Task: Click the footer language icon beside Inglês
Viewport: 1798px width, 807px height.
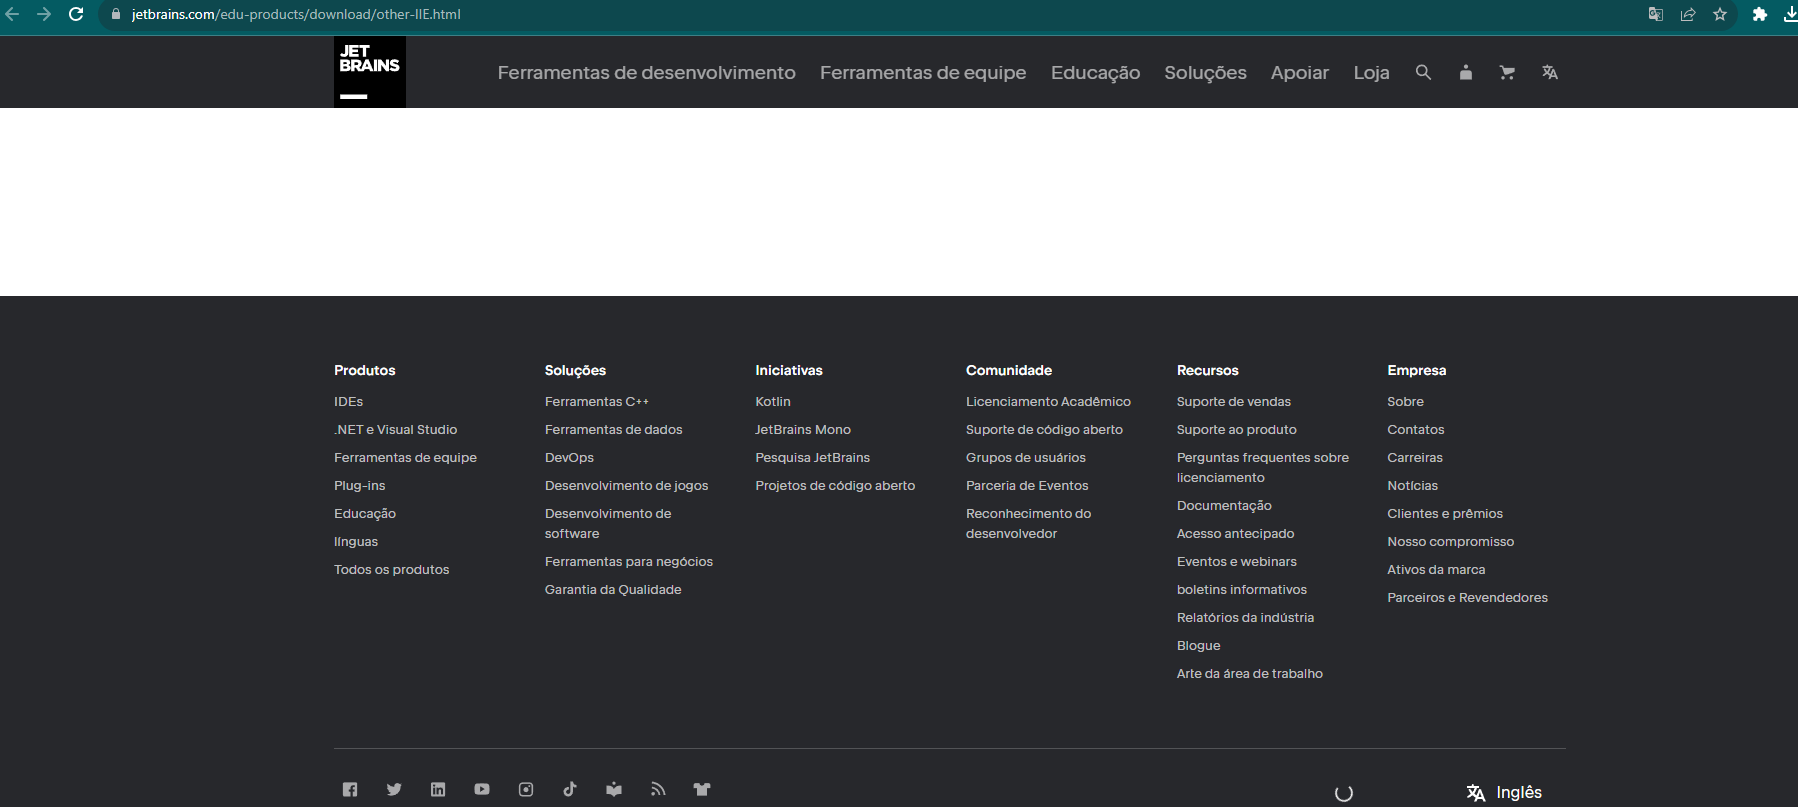Action: [1476, 793]
